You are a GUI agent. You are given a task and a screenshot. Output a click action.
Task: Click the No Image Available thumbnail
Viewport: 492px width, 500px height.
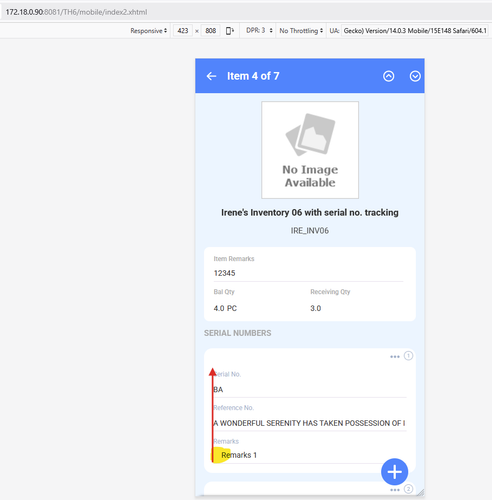point(310,150)
